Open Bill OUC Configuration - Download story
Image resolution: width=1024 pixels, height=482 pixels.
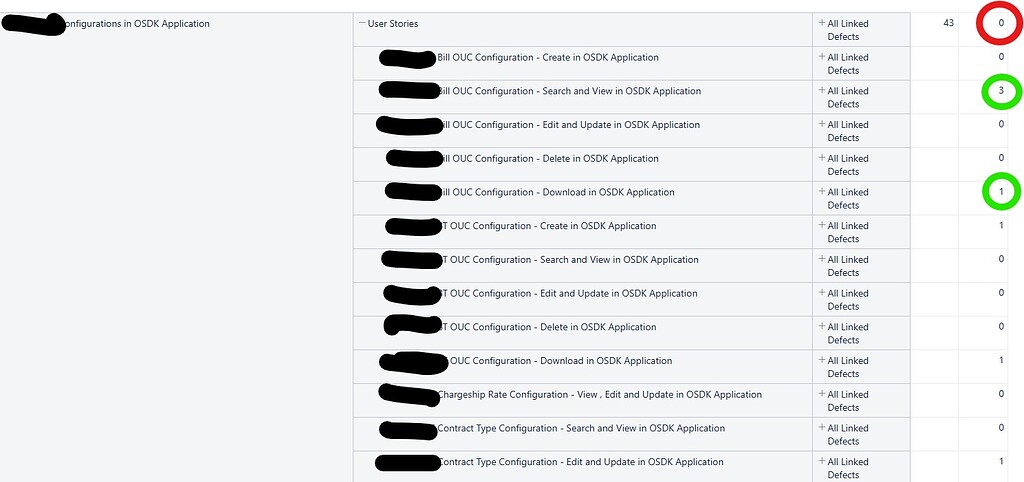(x=558, y=192)
